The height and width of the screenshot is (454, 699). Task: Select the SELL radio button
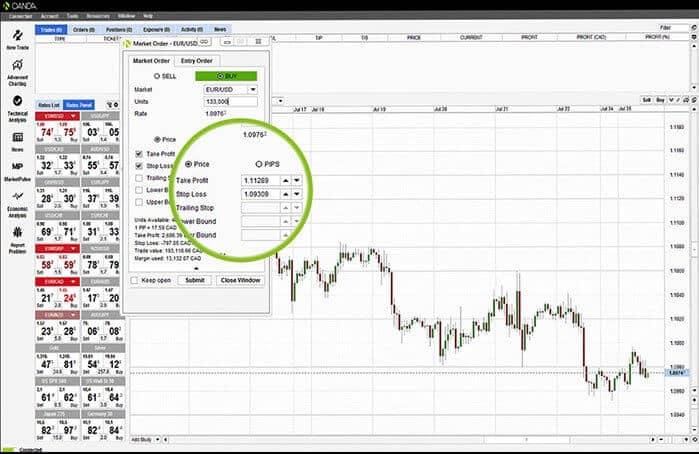tap(156, 76)
